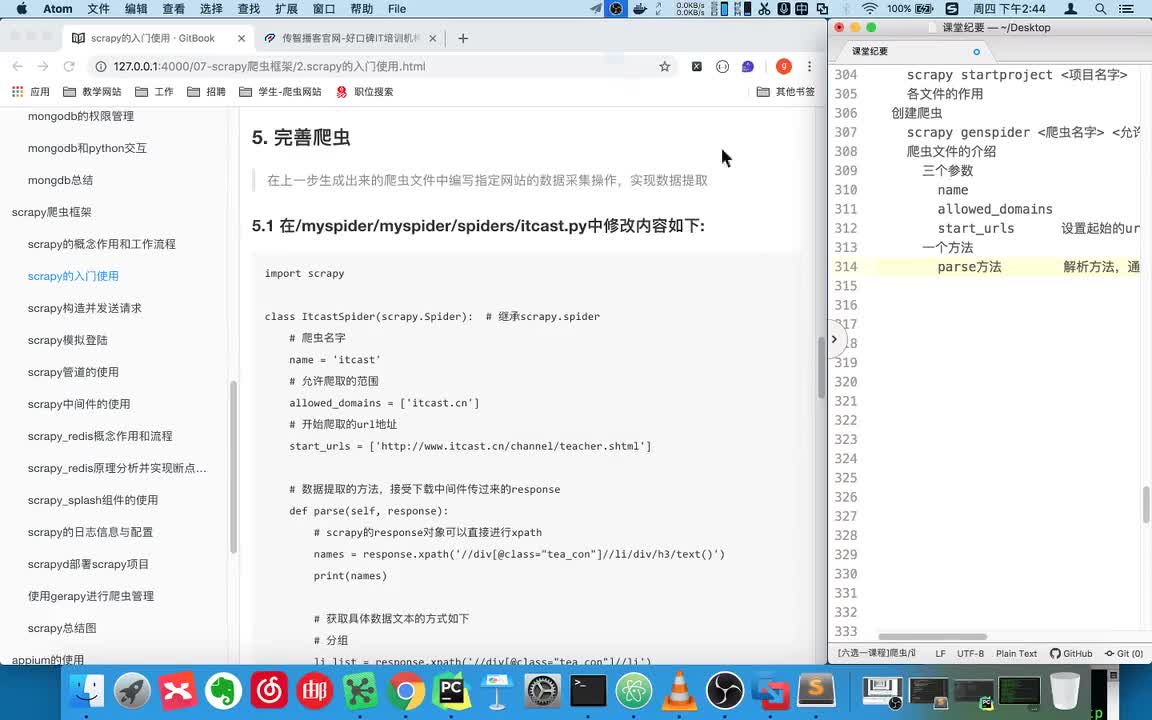Open XMind from the Dock

pos(178,691)
